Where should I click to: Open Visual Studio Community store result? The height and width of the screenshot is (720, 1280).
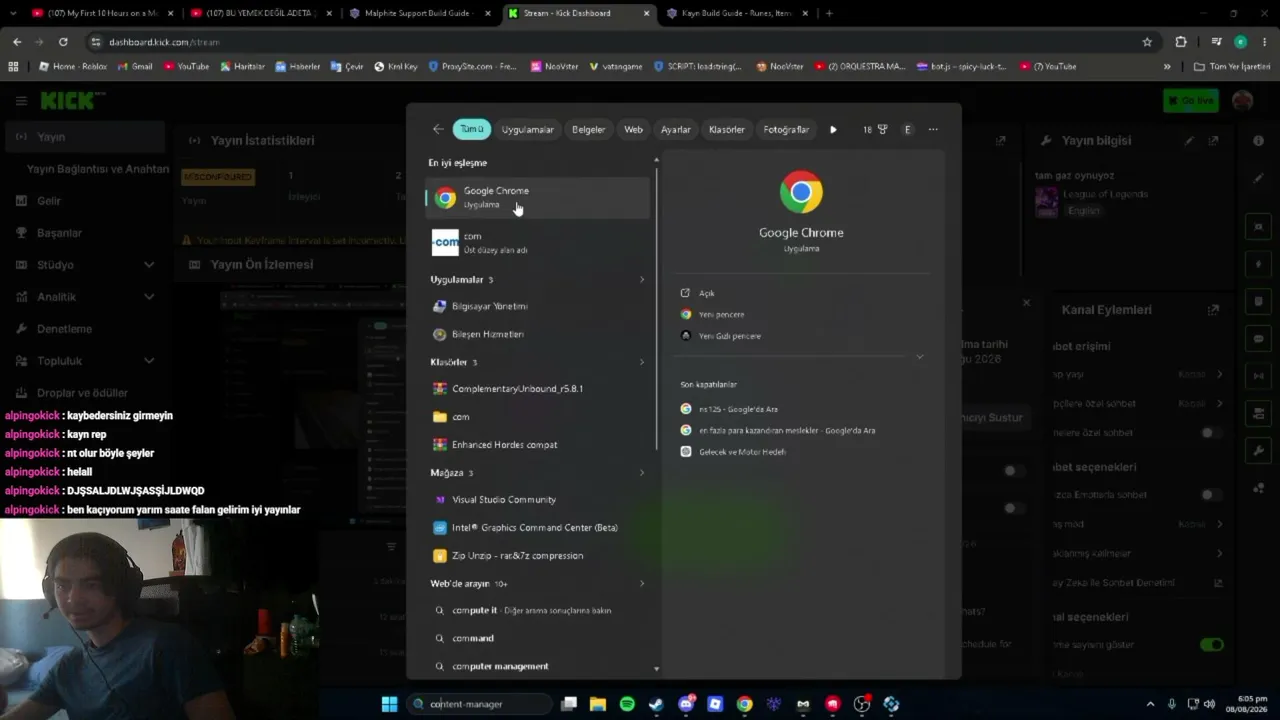coord(538,499)
